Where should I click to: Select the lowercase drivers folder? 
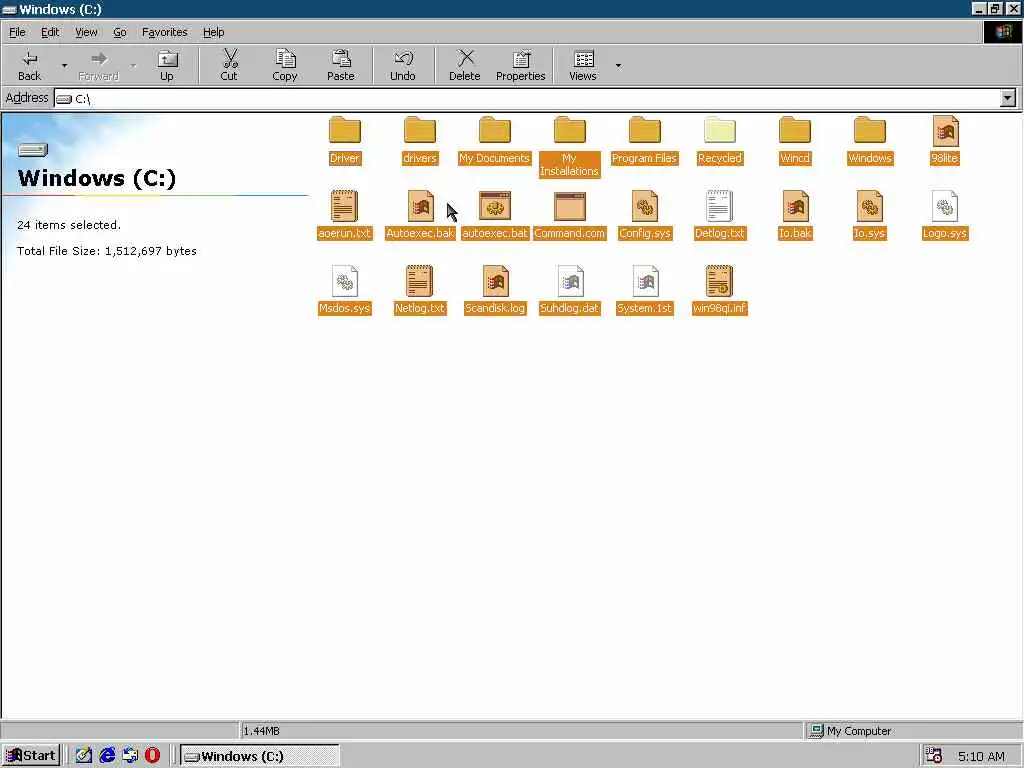[420, 130]
